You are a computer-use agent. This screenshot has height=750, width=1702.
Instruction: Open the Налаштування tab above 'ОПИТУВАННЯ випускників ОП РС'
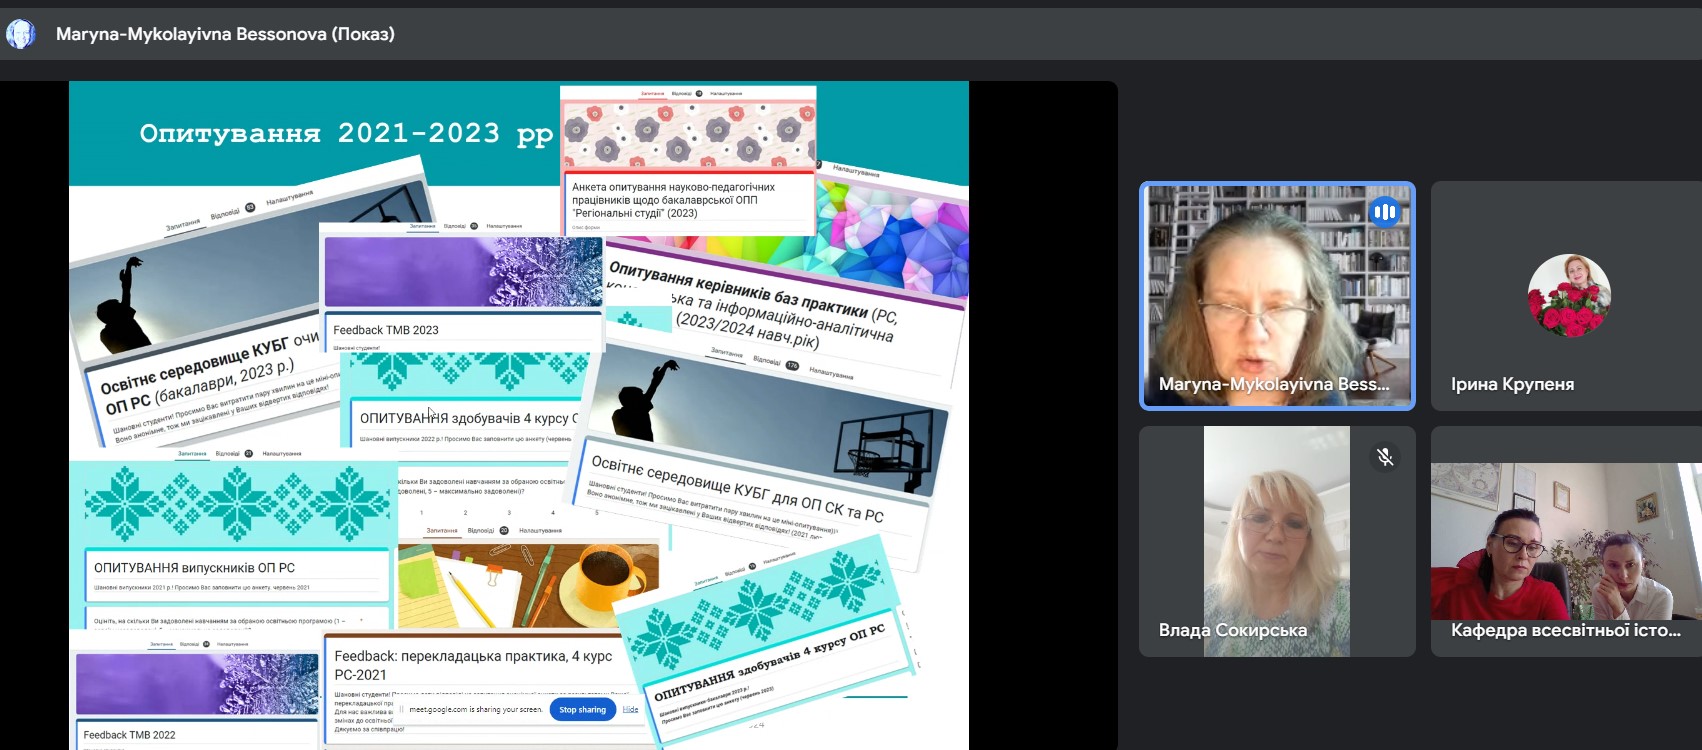[282, 453]
